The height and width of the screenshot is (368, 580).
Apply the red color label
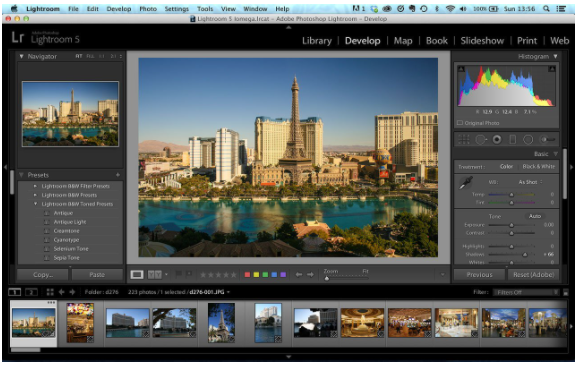click(x=247, y=275)
